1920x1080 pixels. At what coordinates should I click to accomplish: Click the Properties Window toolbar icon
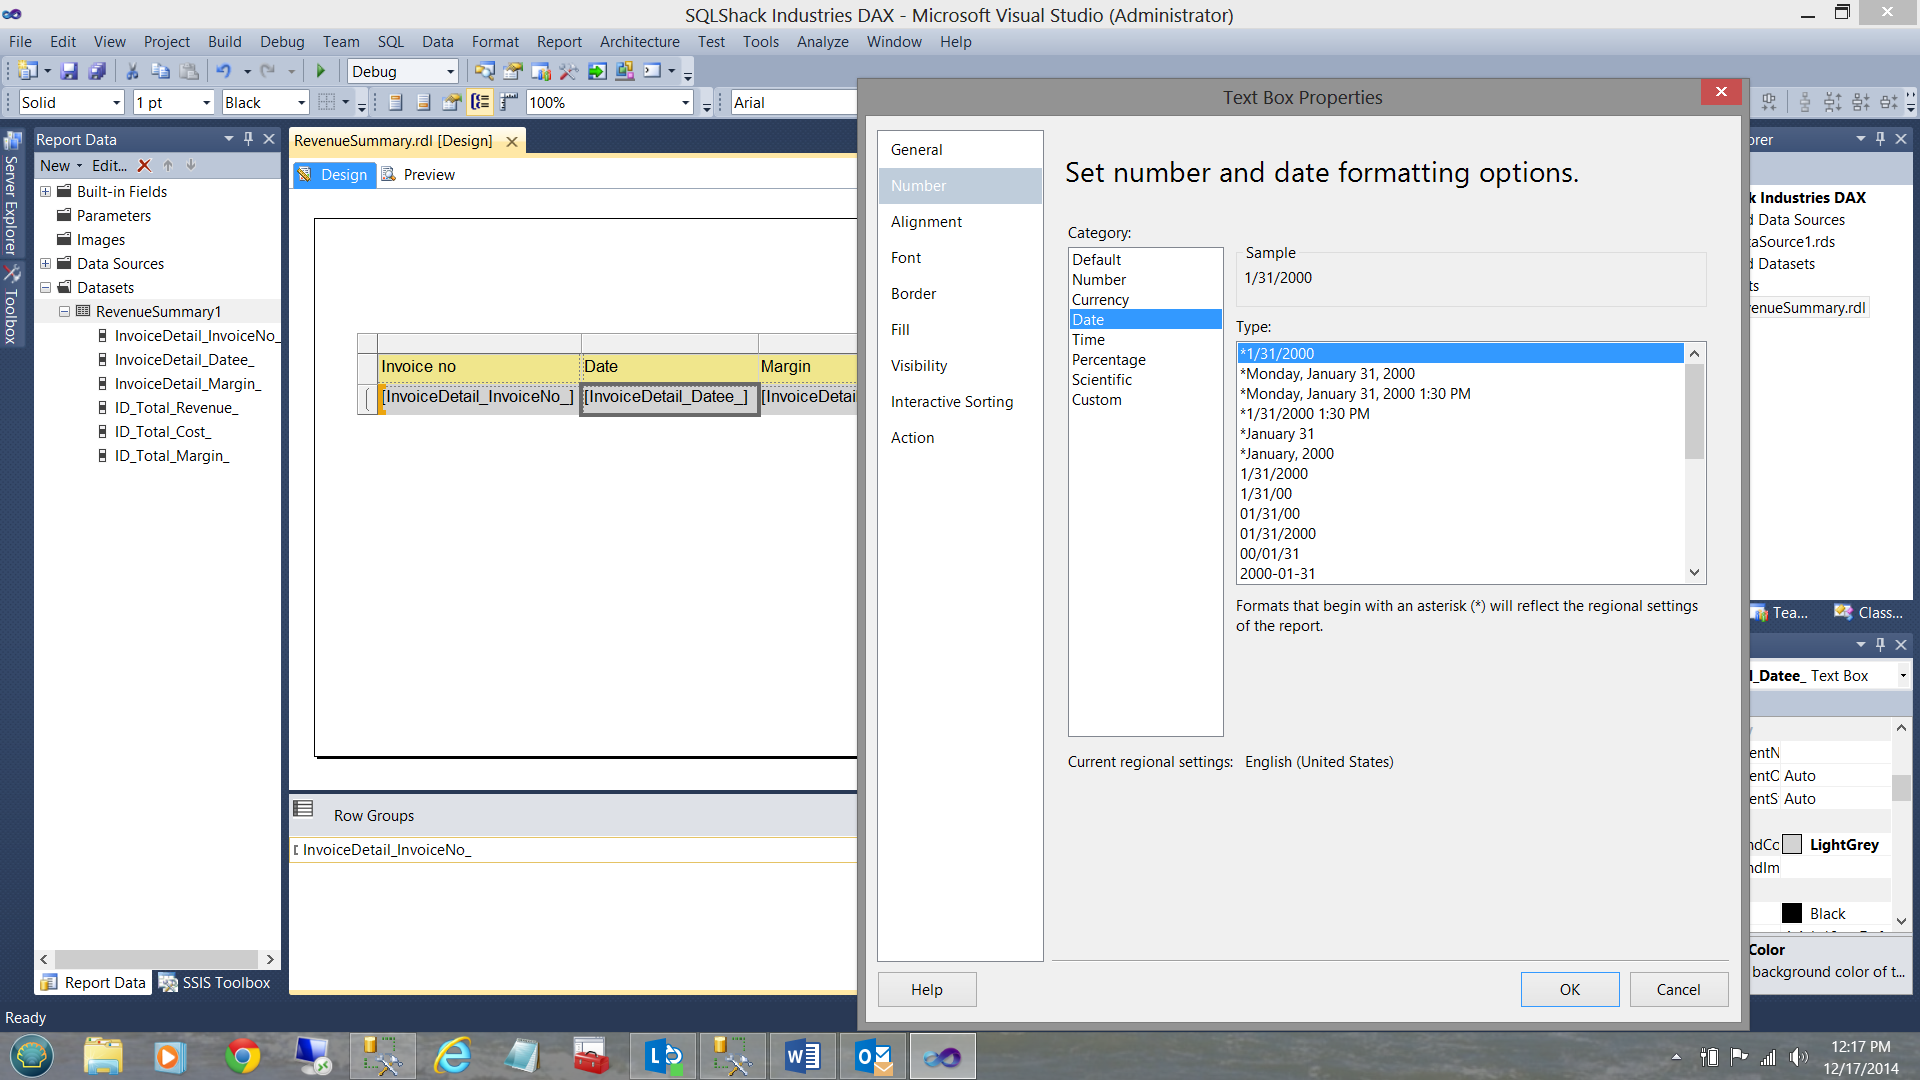(x=513, y=71)
